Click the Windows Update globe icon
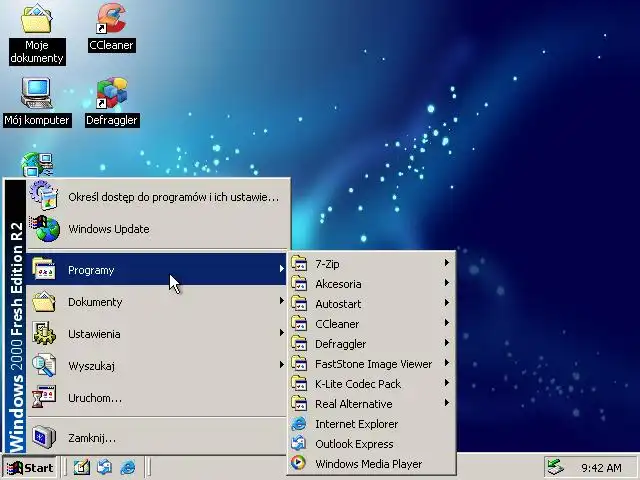Screen dimensions: 640x480 pyautogui.click(x=44, y=229)
